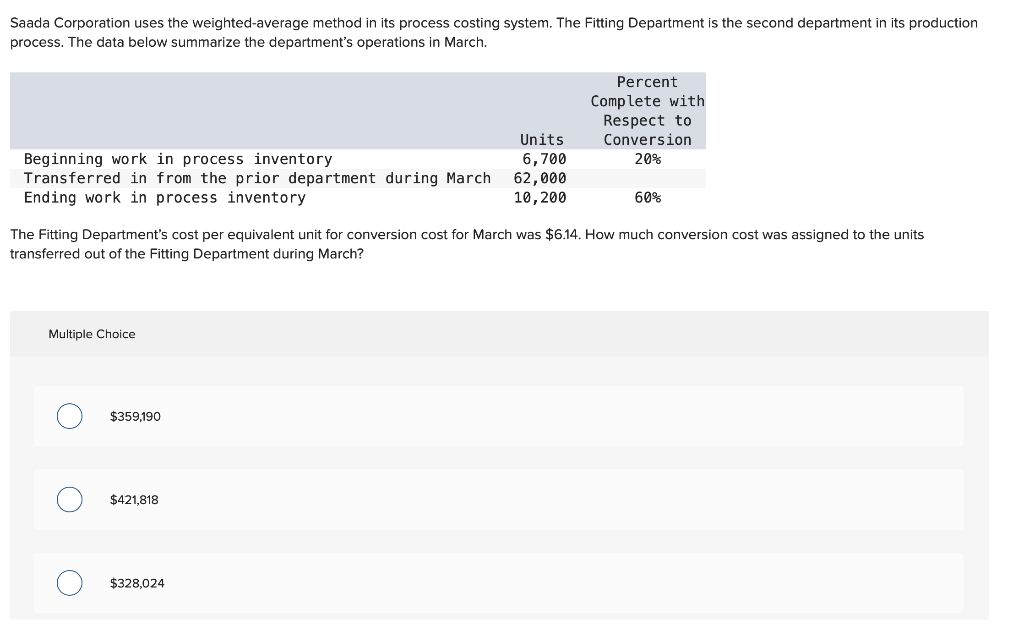
Task: Select the second answer option row
Action: pos(499,499)
